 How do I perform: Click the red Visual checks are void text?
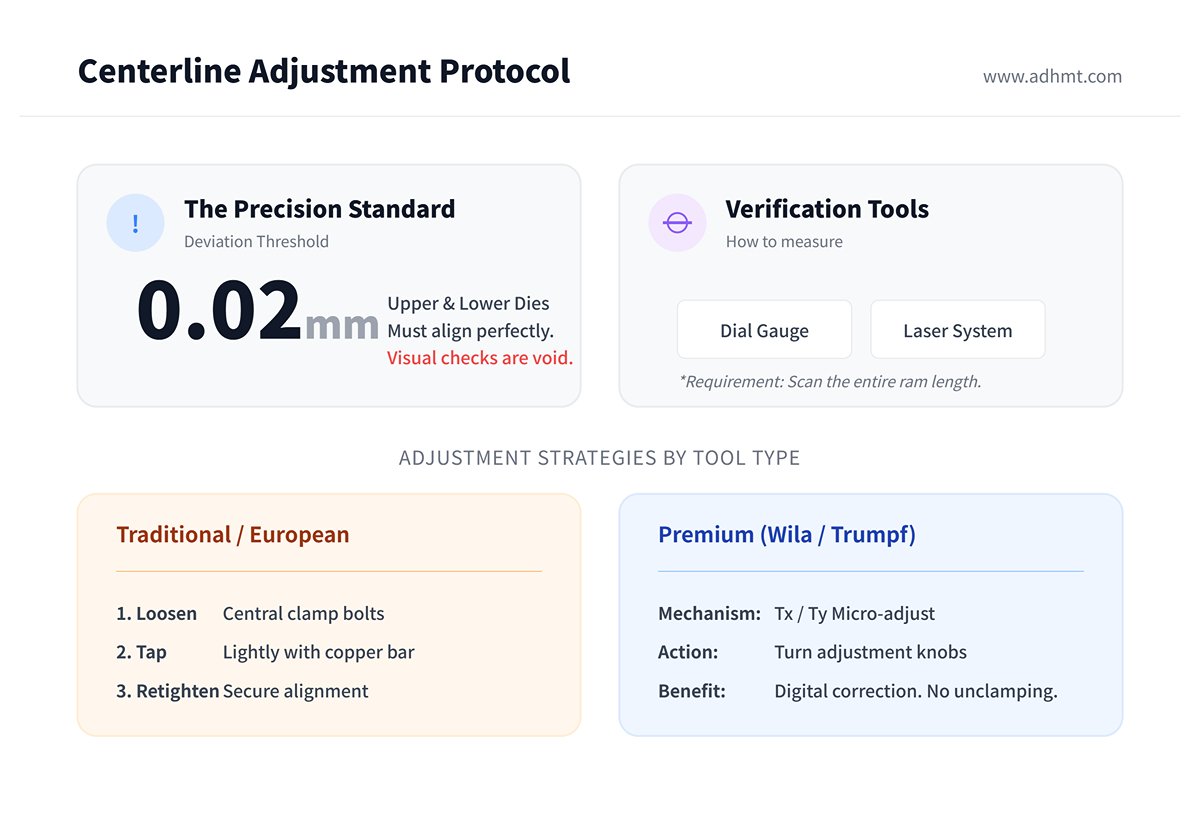tap(480, 358)
